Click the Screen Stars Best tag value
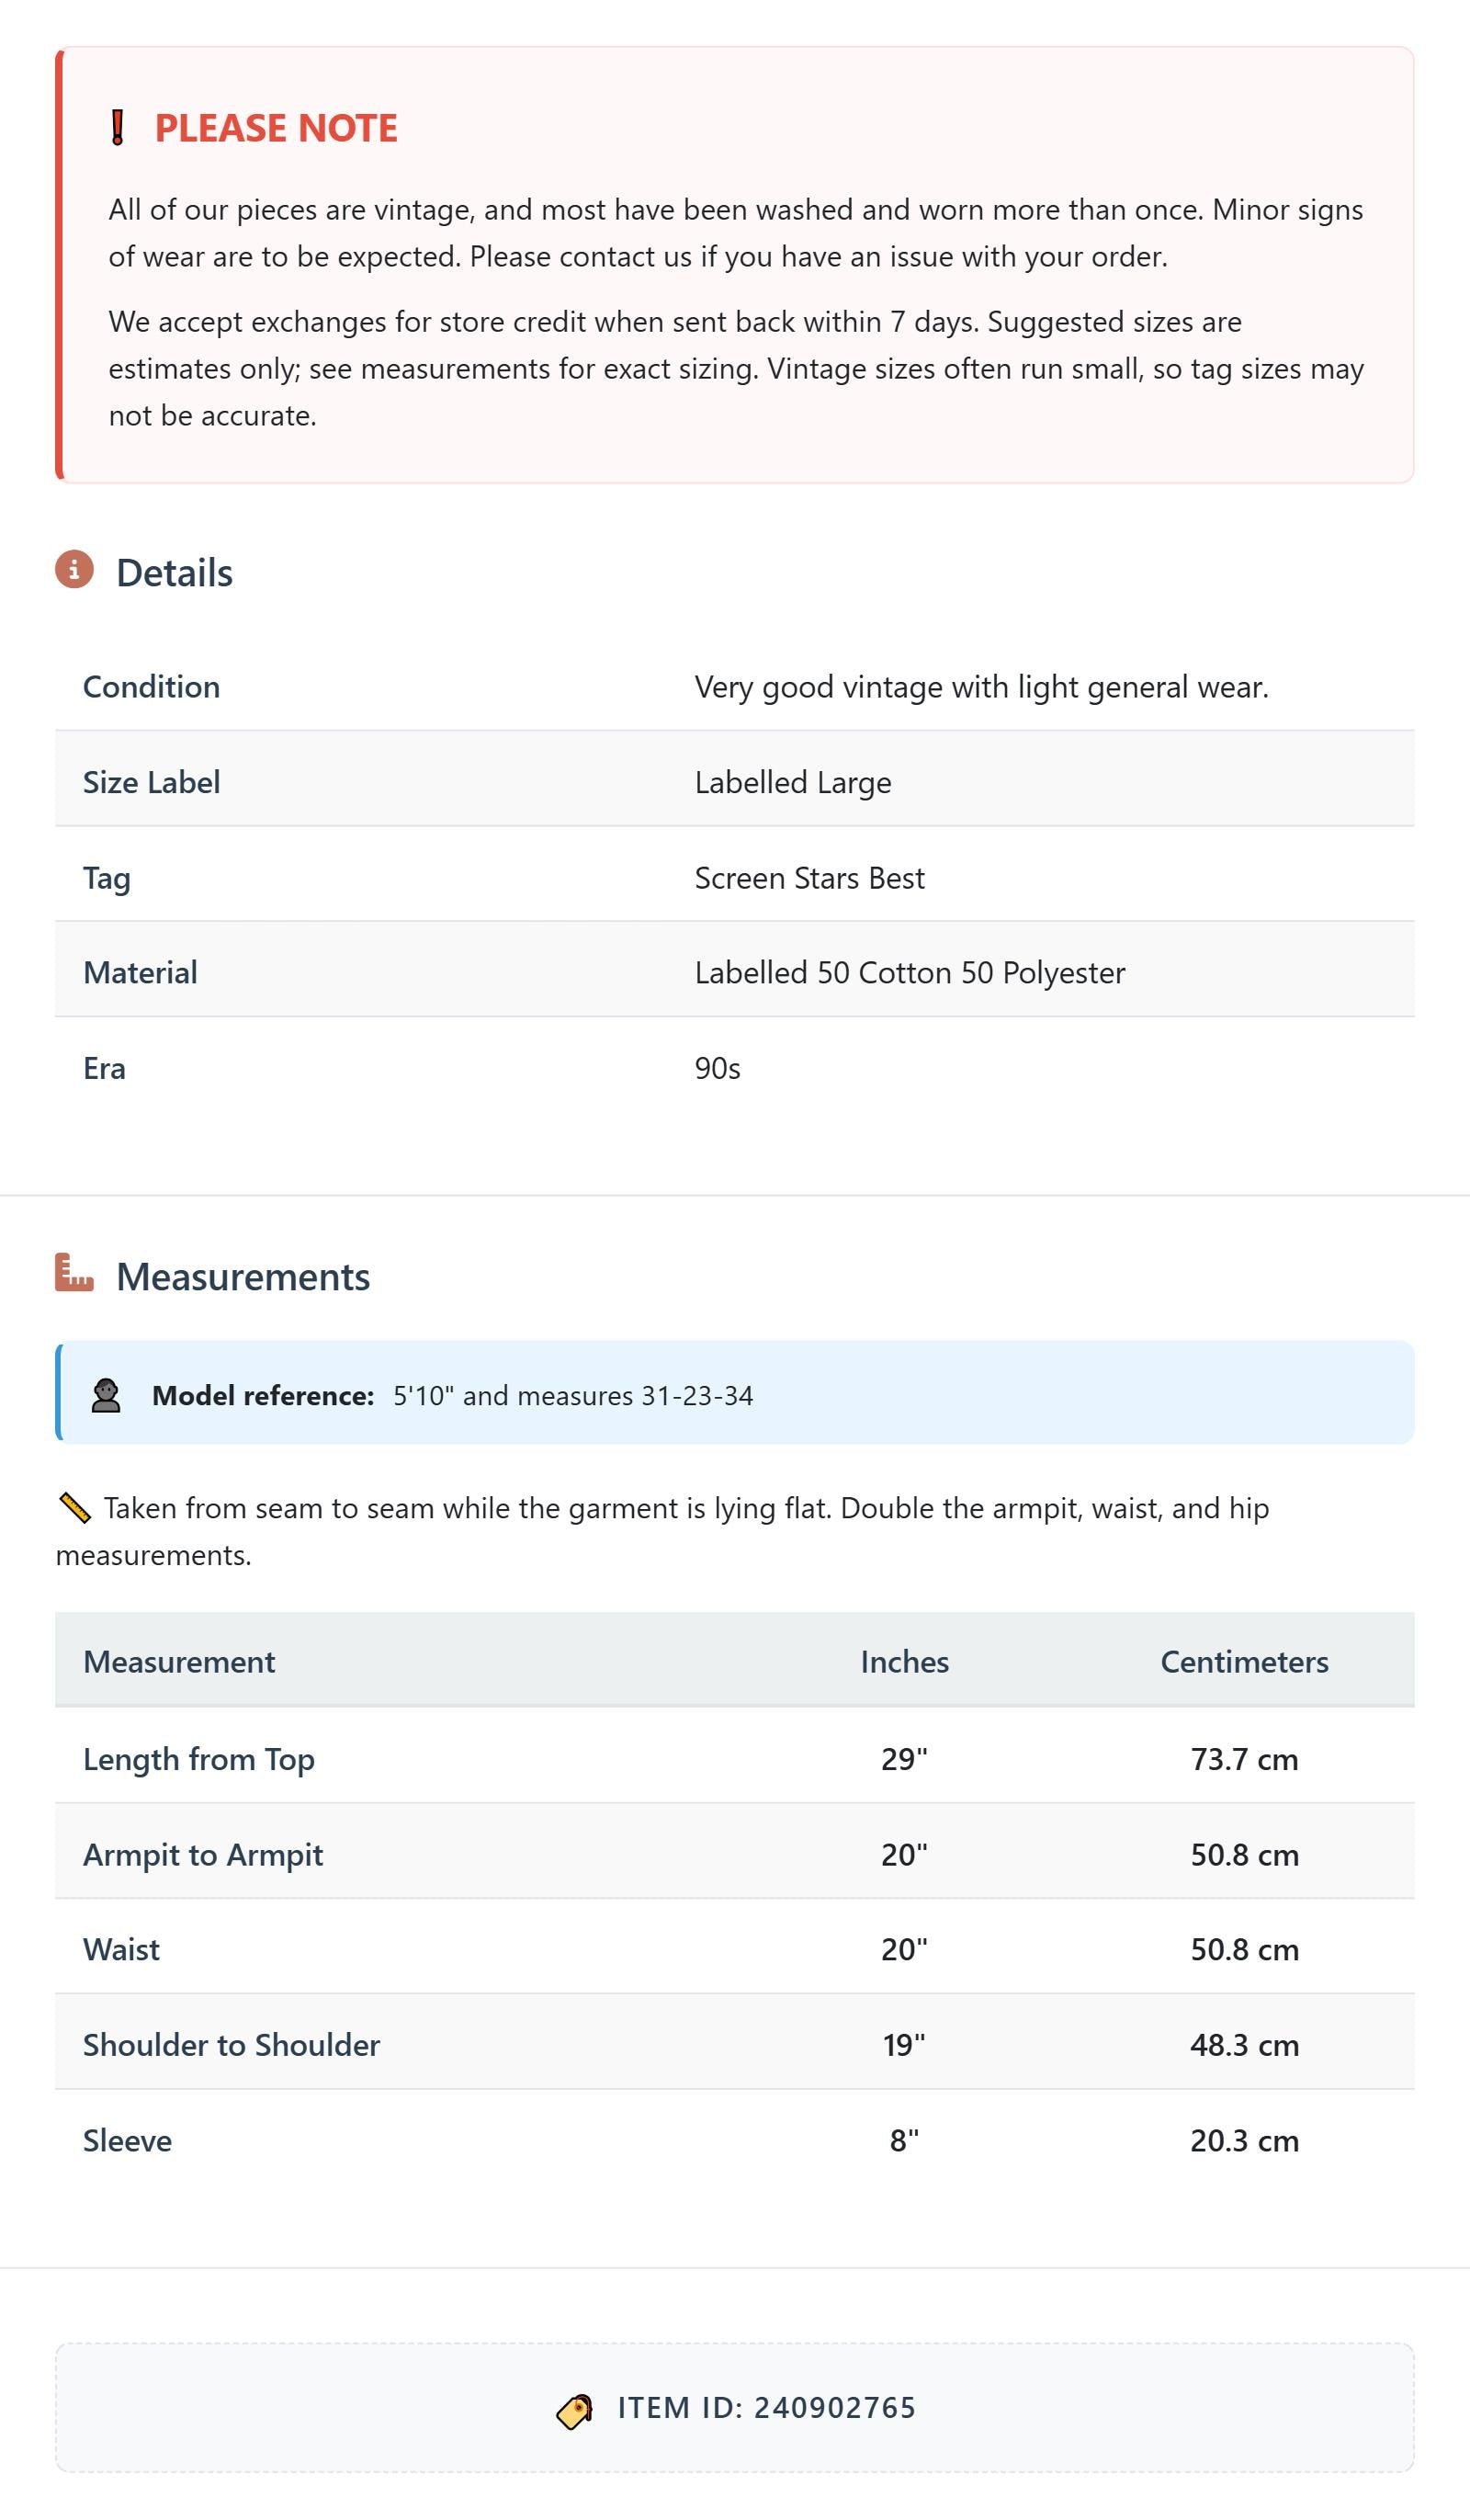 809,878
